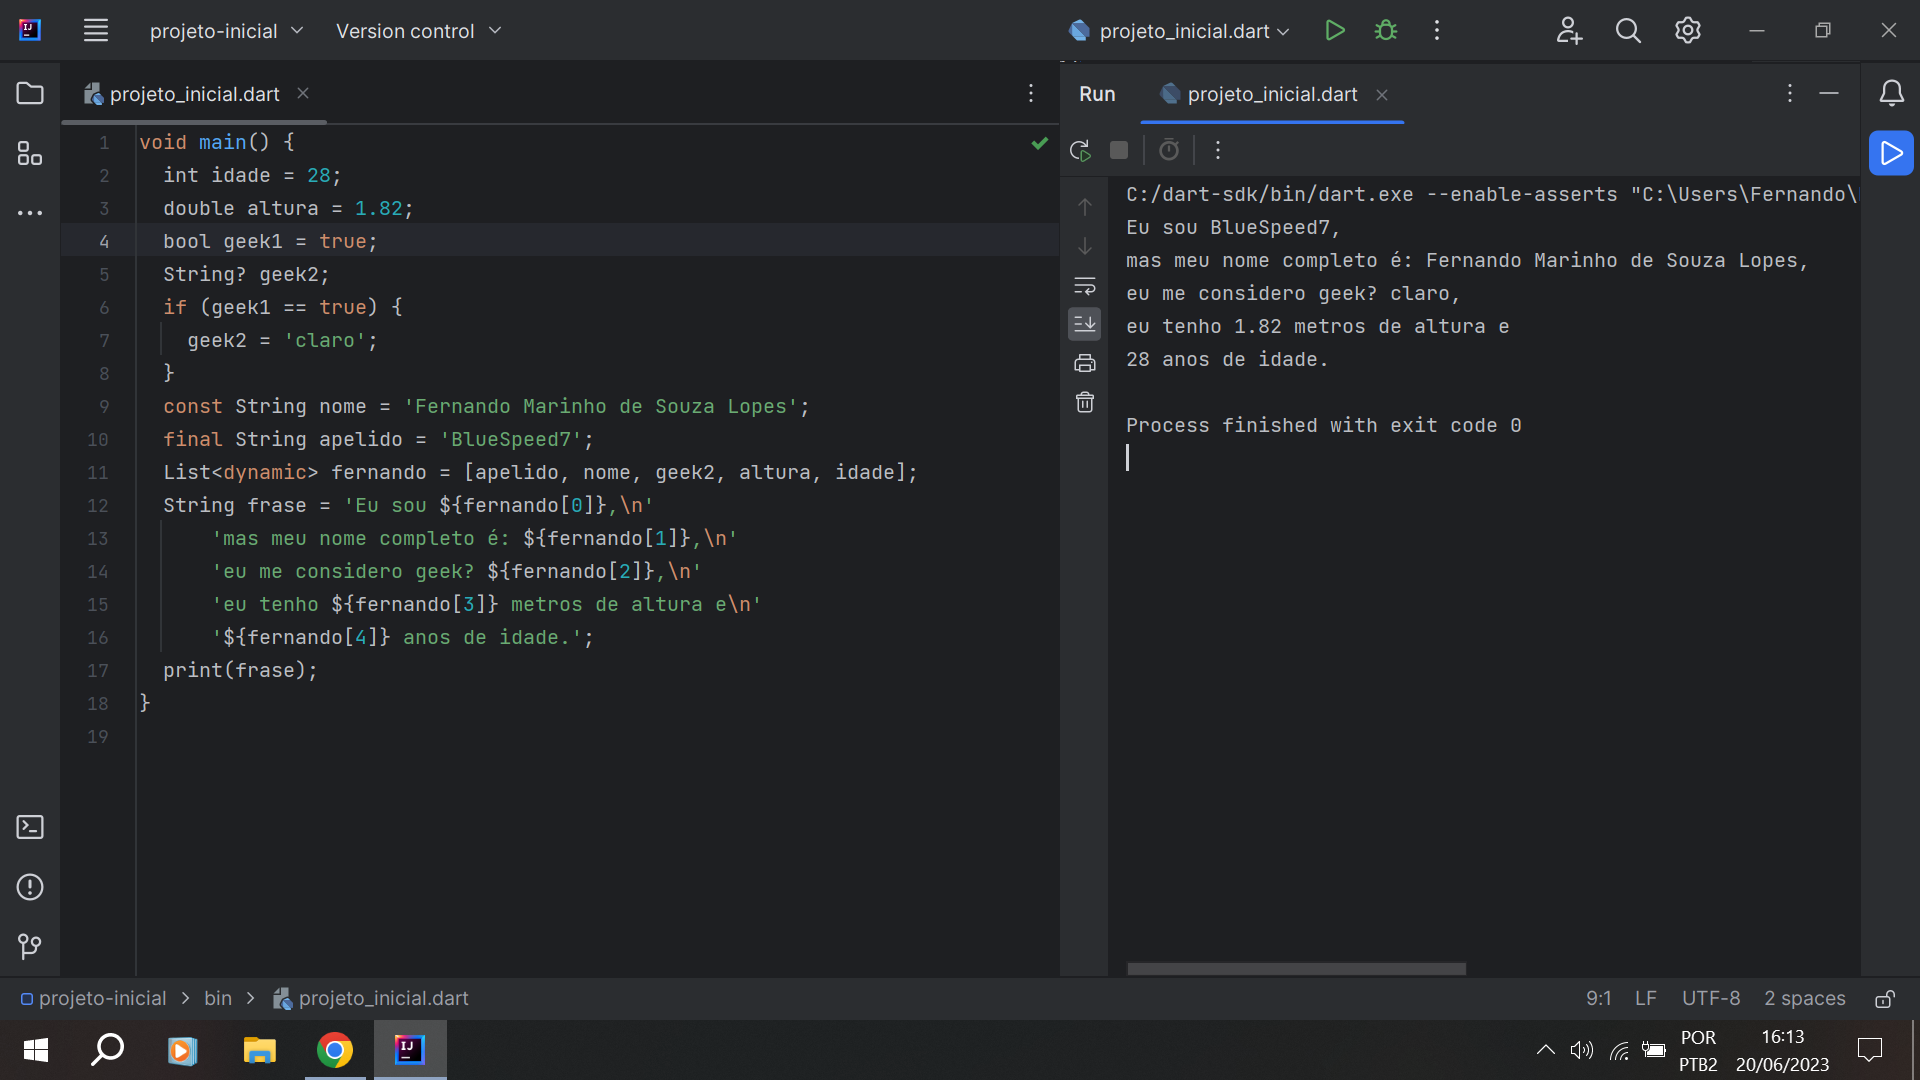Click line number 4 in the gutter

click(104, 241)
